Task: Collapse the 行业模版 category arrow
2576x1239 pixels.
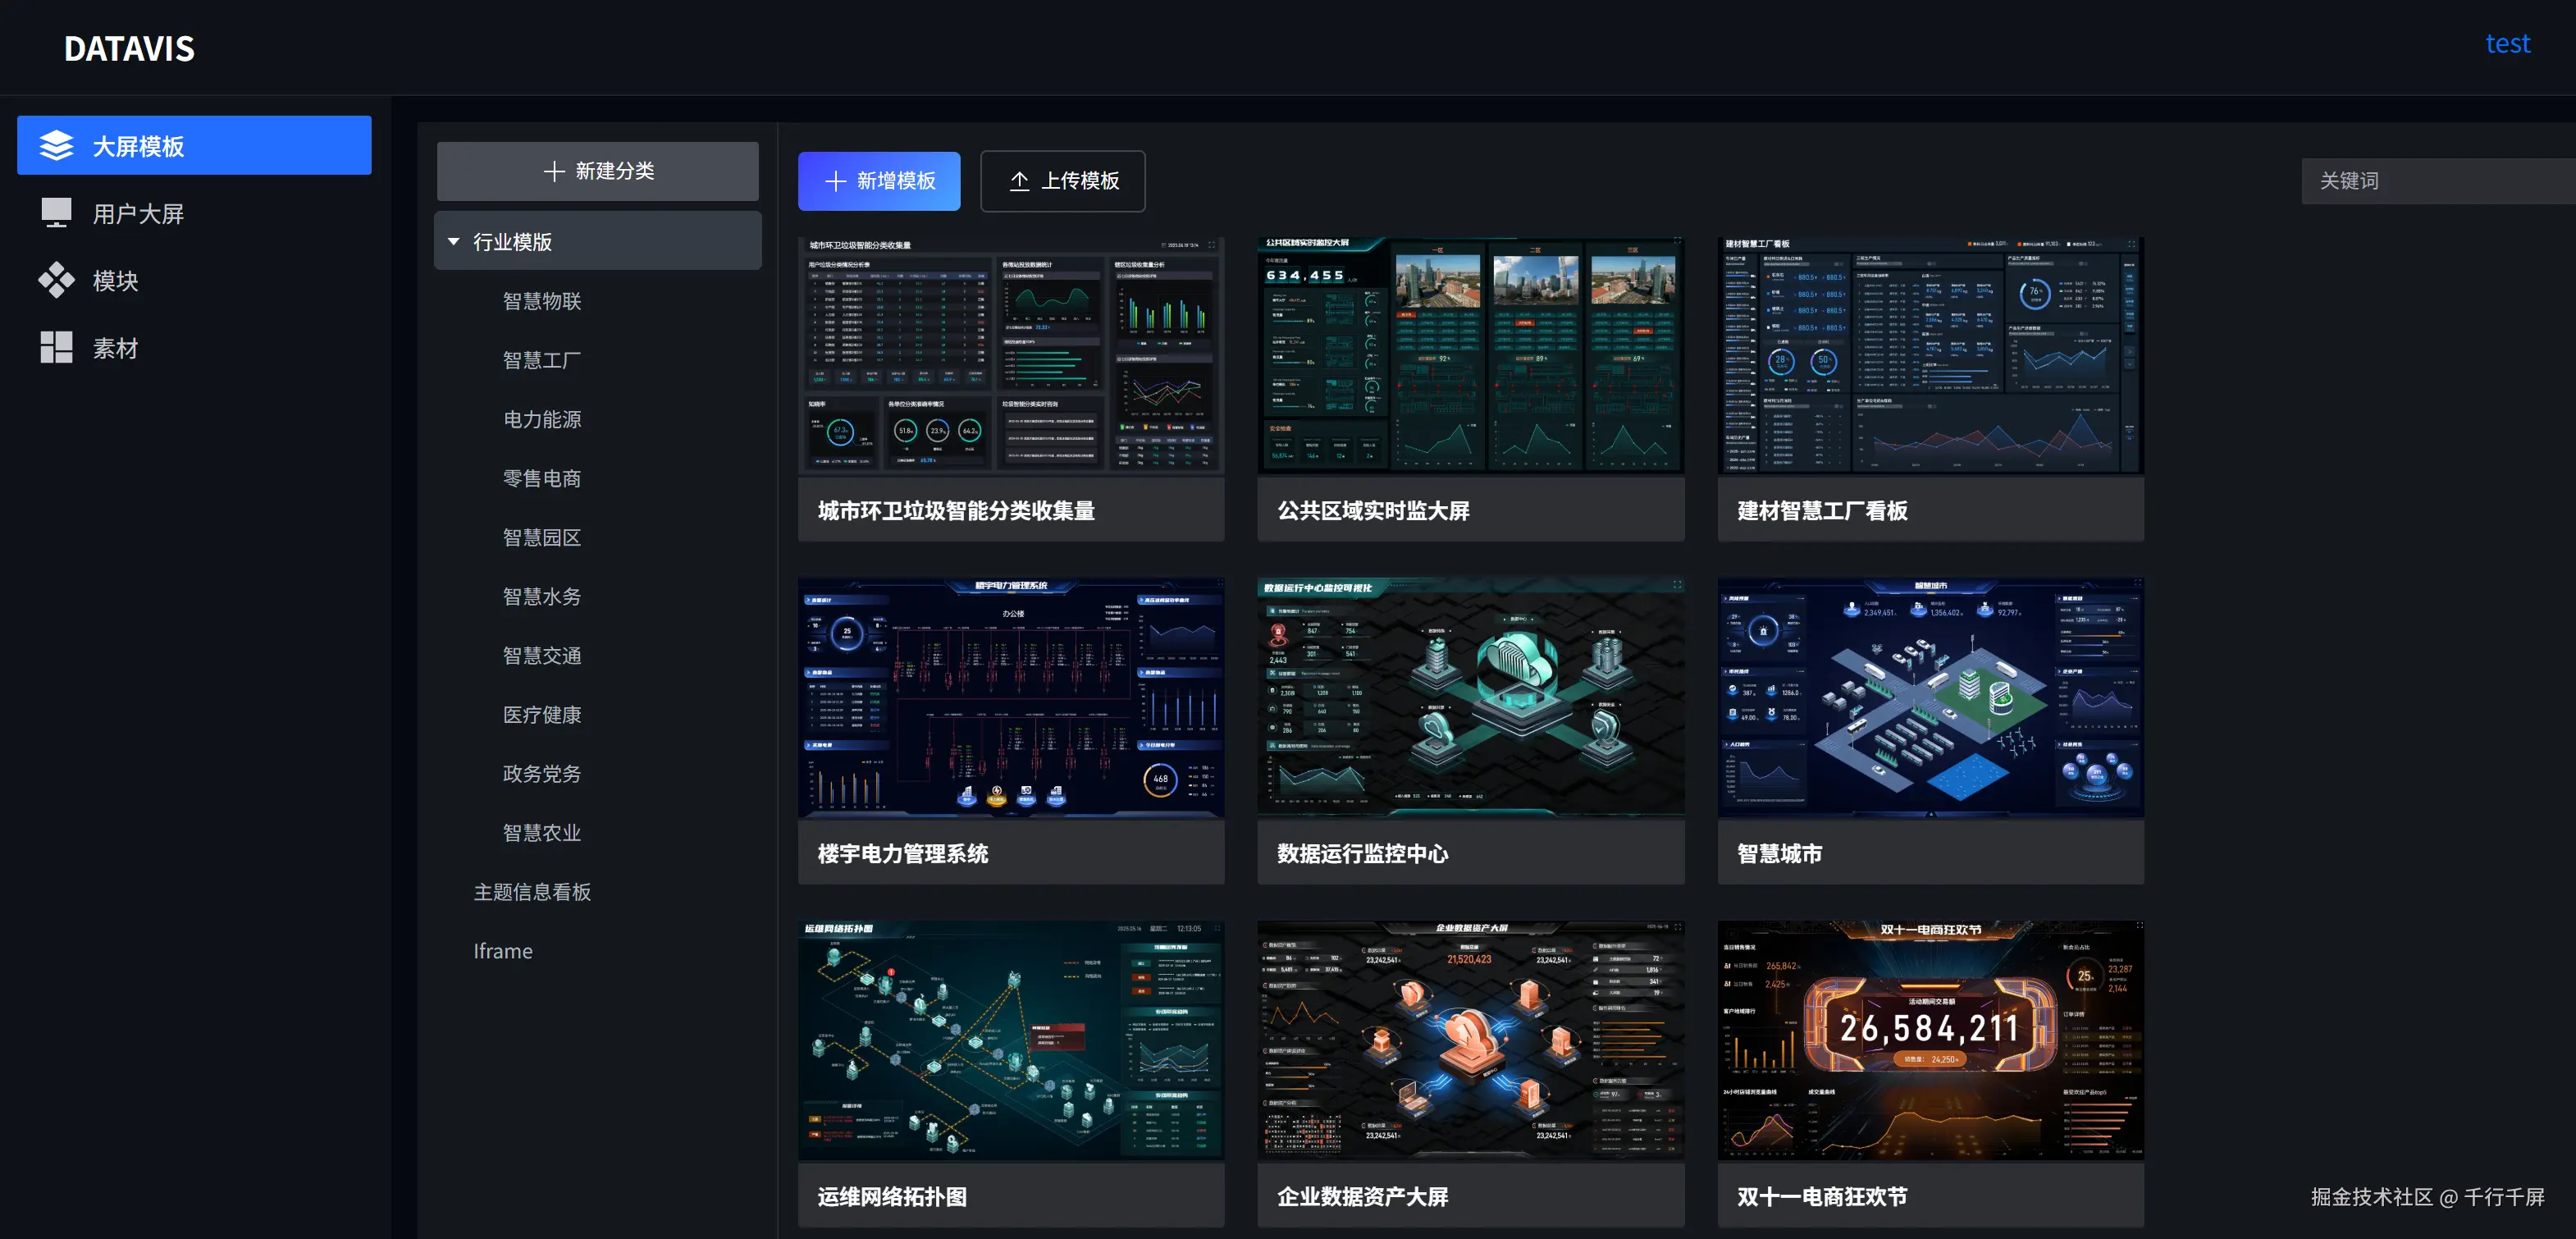Action: click(454, 242)
